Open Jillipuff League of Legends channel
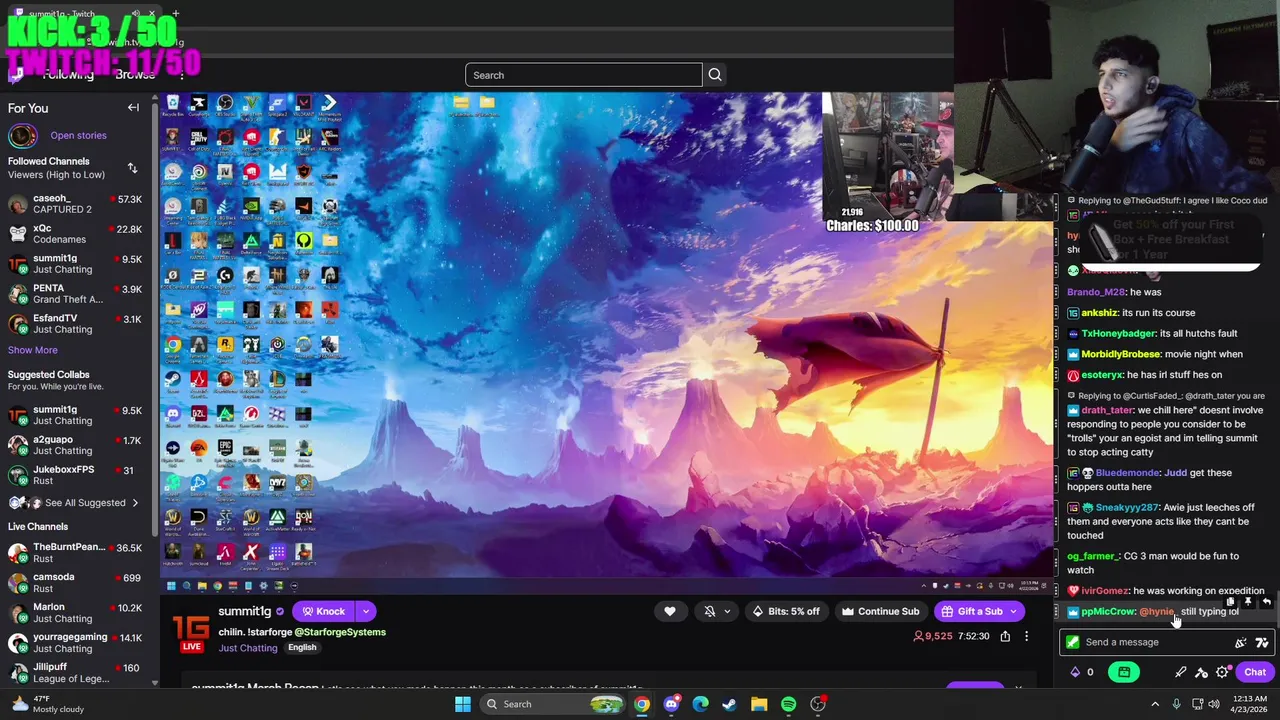 [x=75, y=672]
